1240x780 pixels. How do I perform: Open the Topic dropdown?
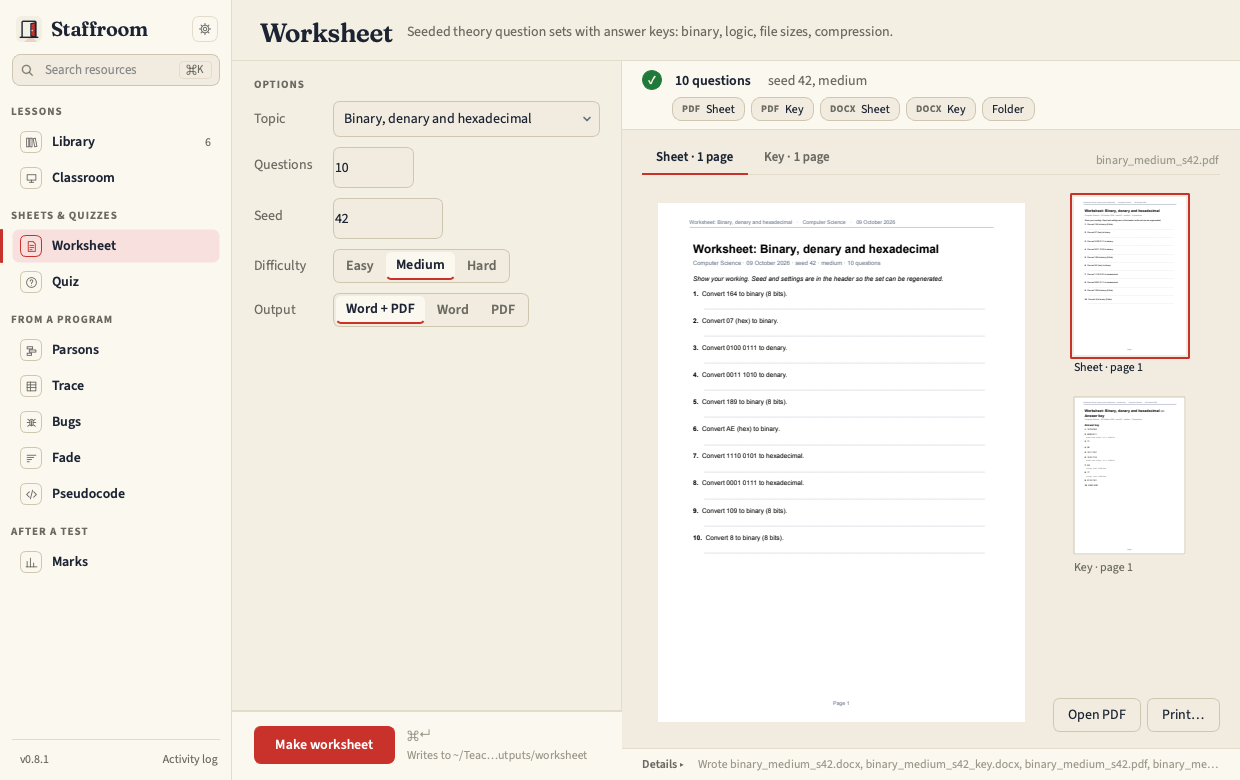[x=466, y=119]
